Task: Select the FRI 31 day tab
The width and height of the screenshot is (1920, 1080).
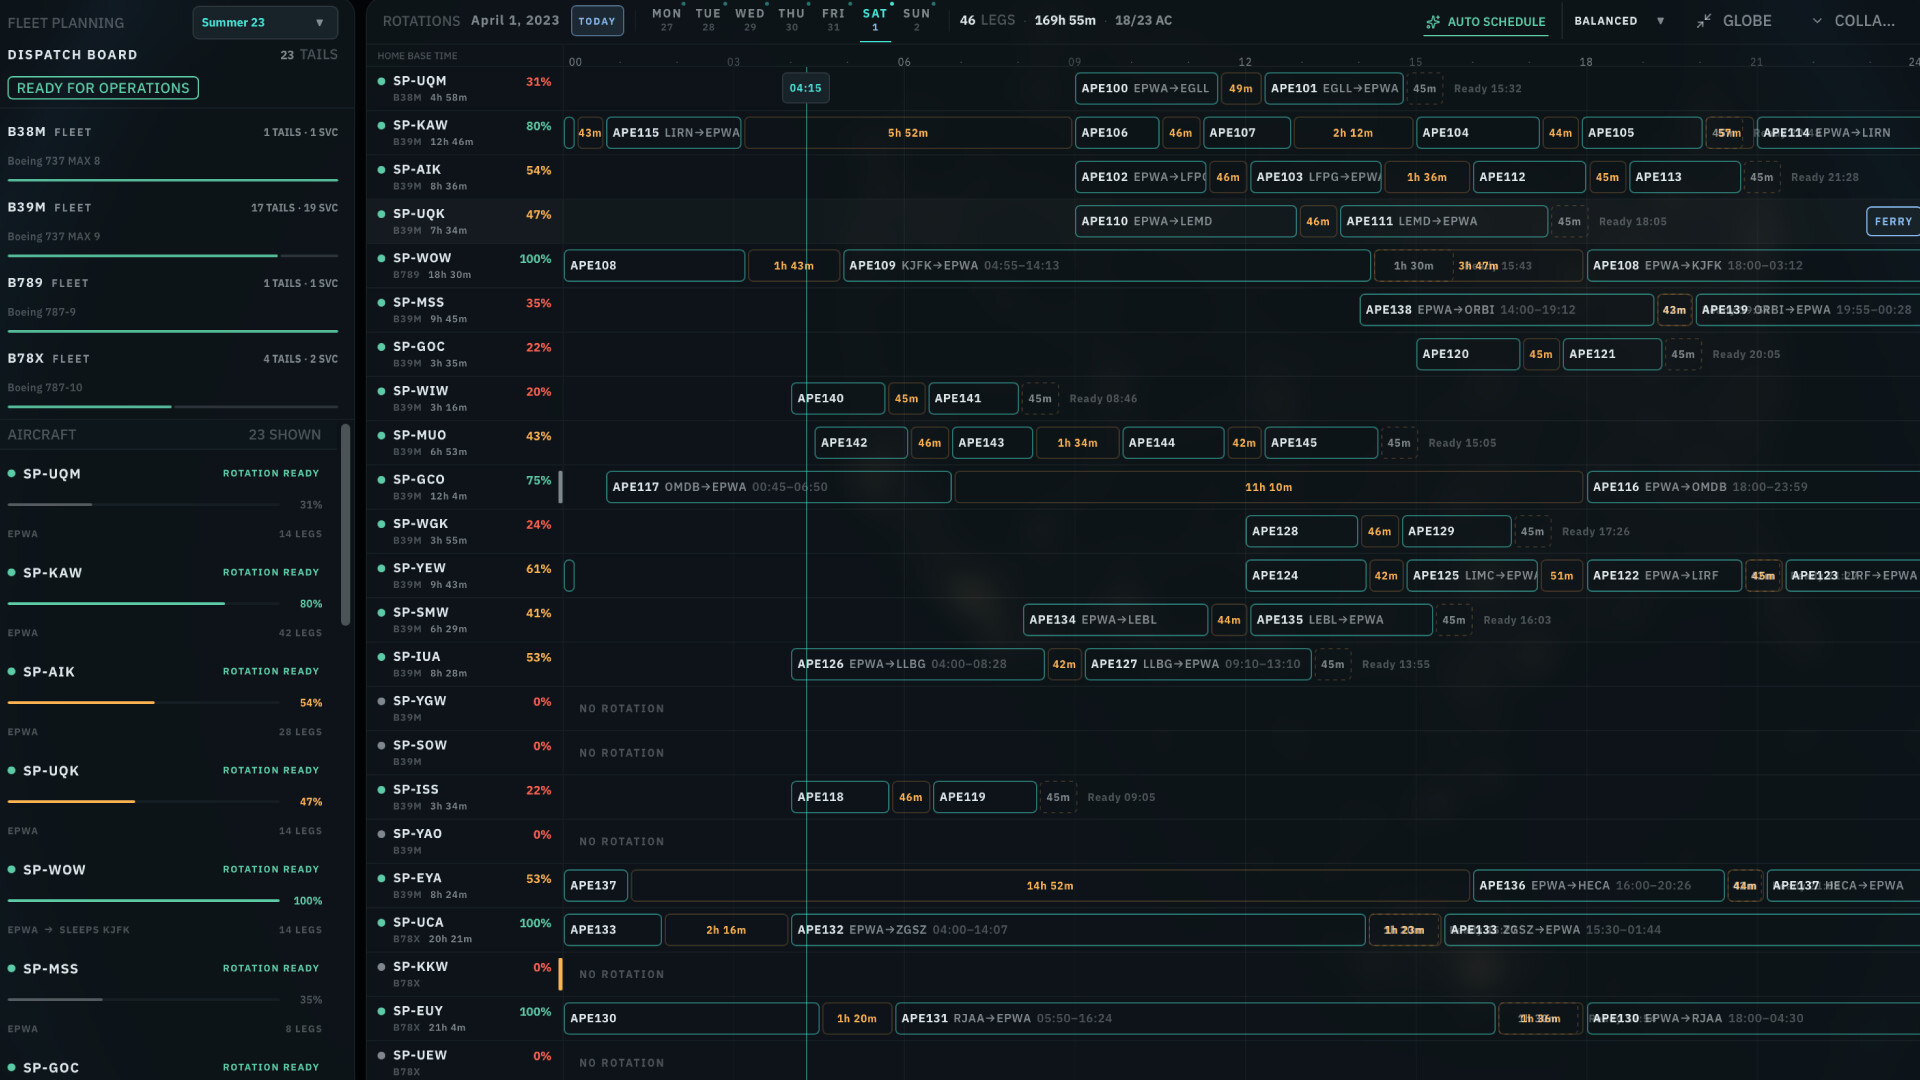Action: [833, 20]
